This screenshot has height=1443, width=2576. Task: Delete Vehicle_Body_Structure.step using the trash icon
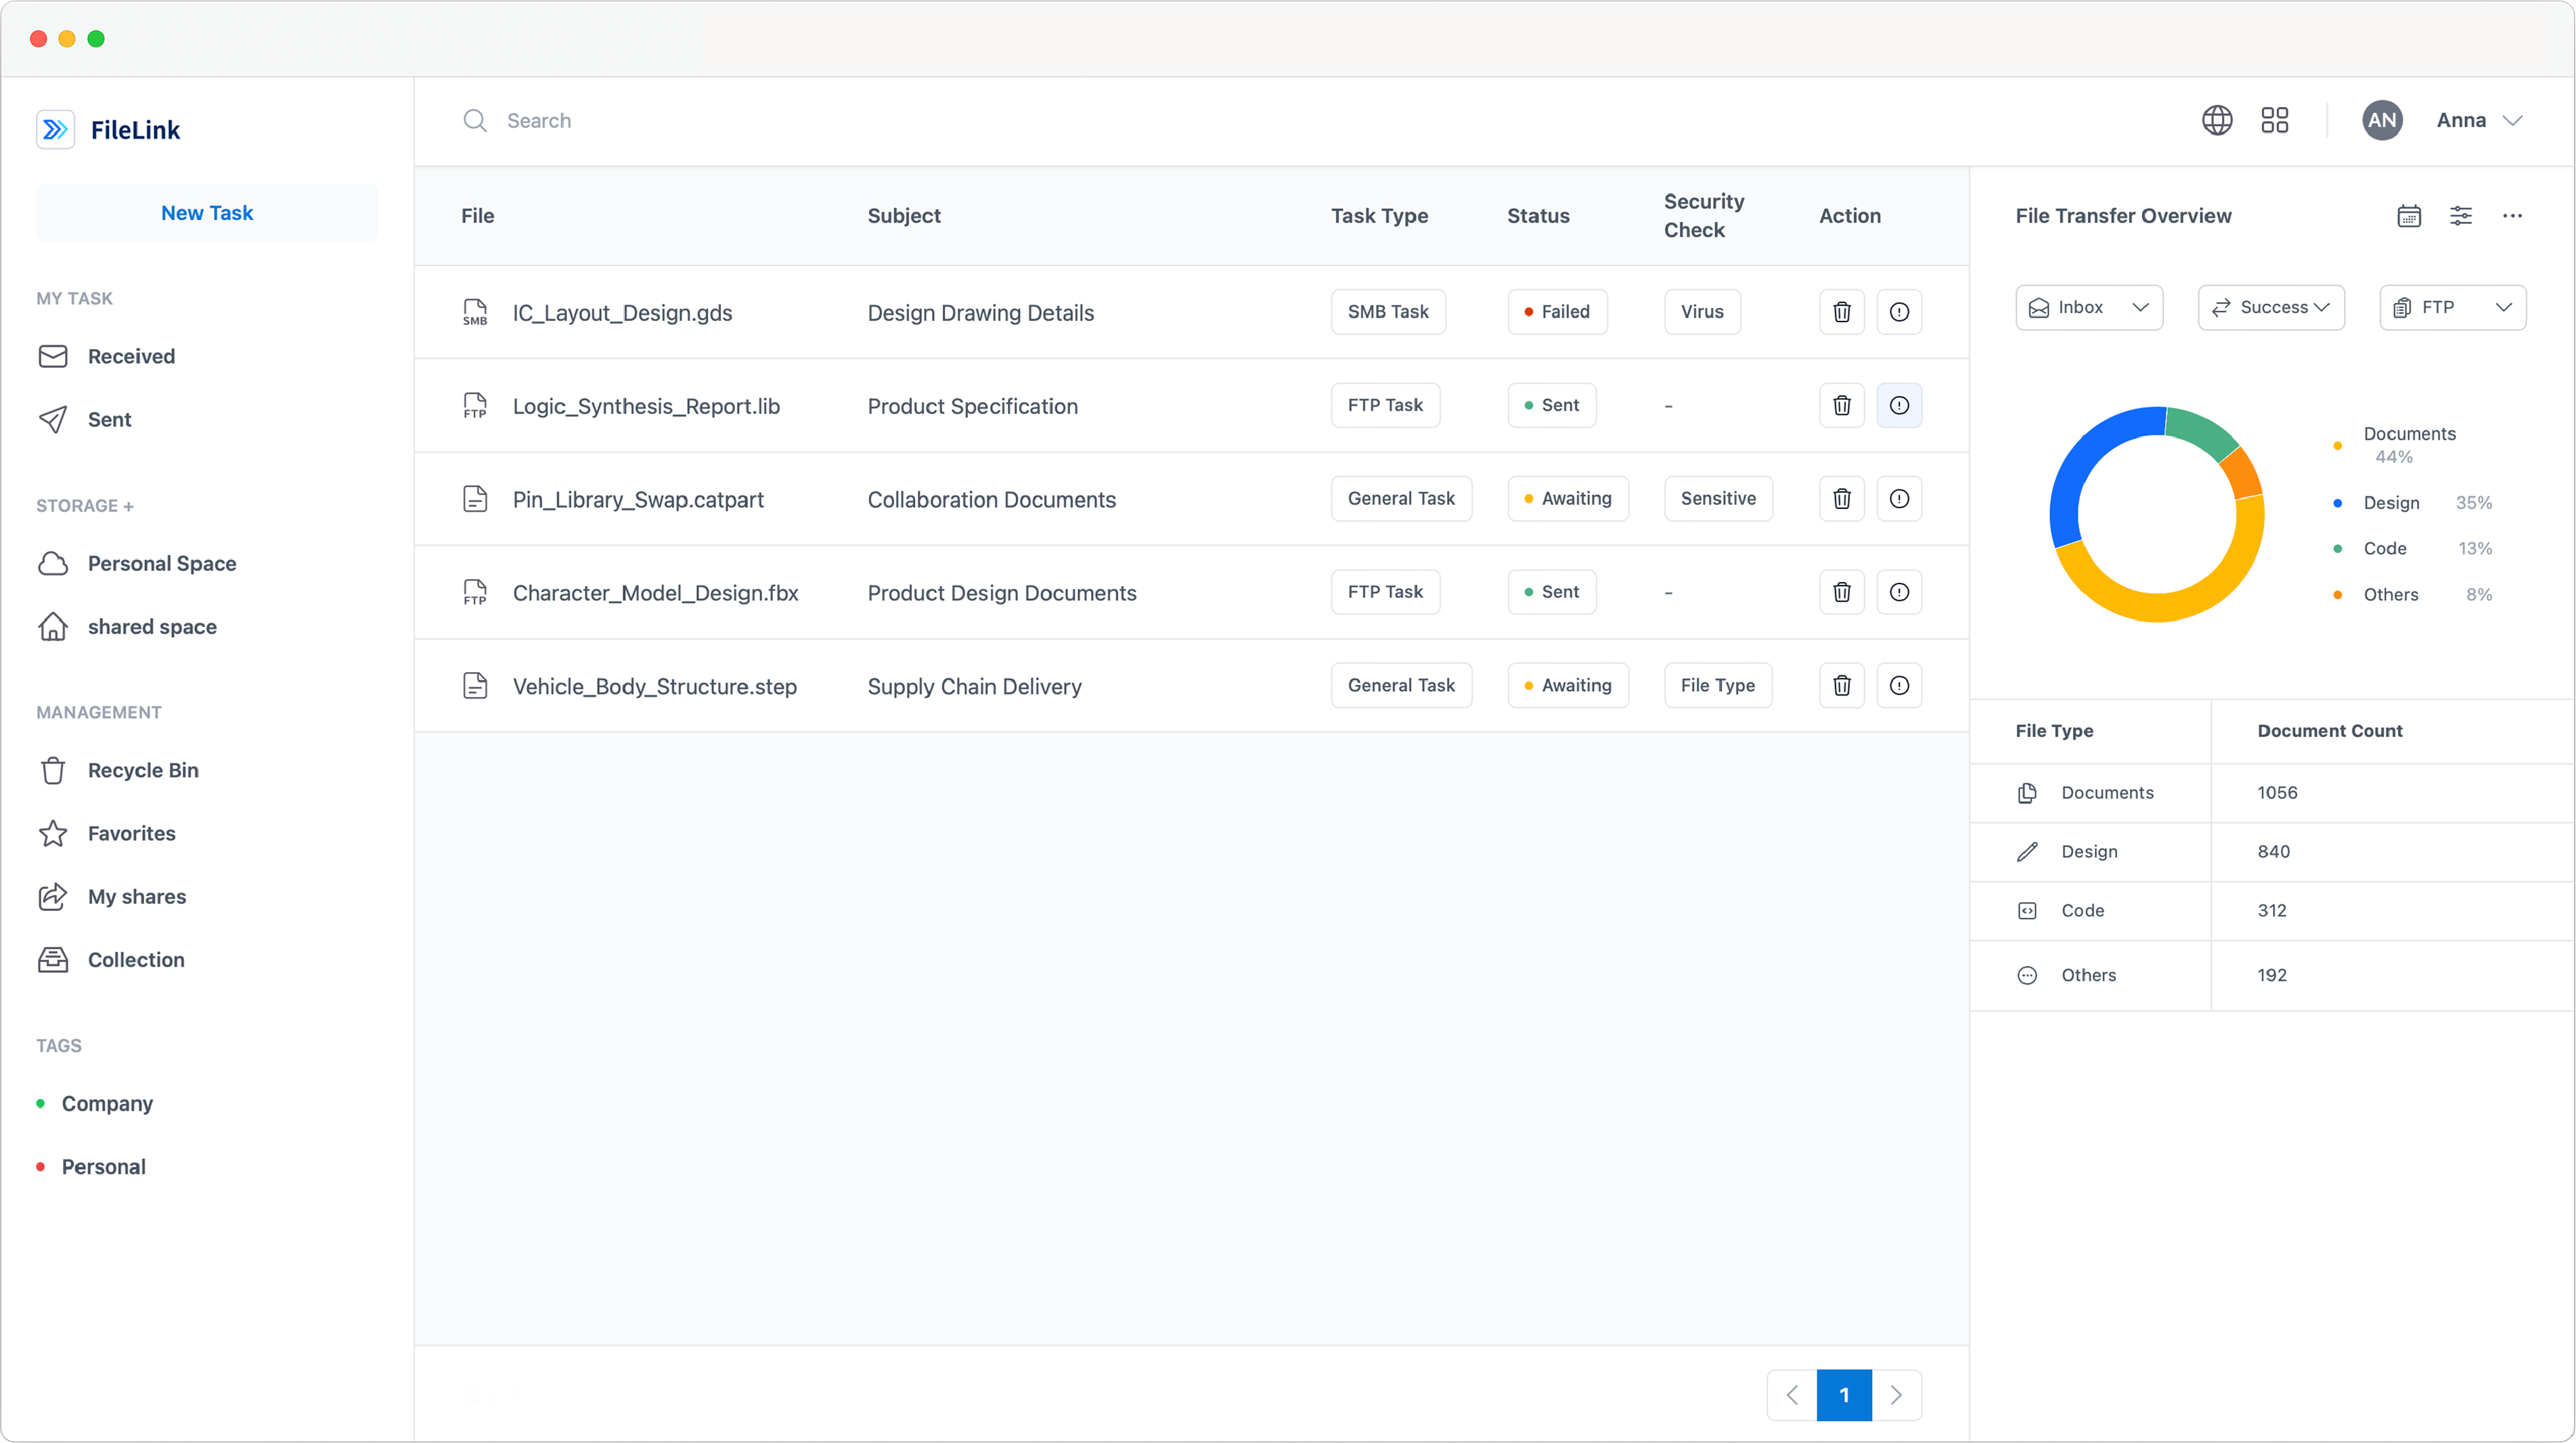(1841, 686)
